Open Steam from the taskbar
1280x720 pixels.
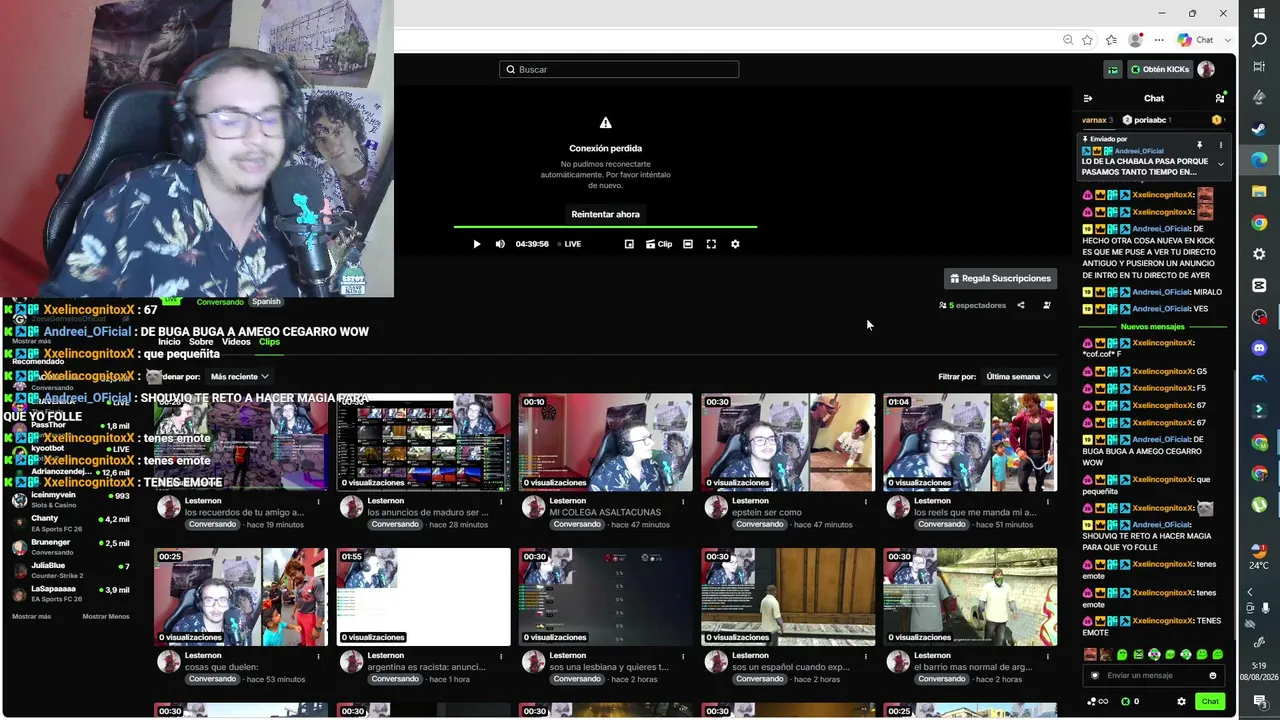(1259, 130)
